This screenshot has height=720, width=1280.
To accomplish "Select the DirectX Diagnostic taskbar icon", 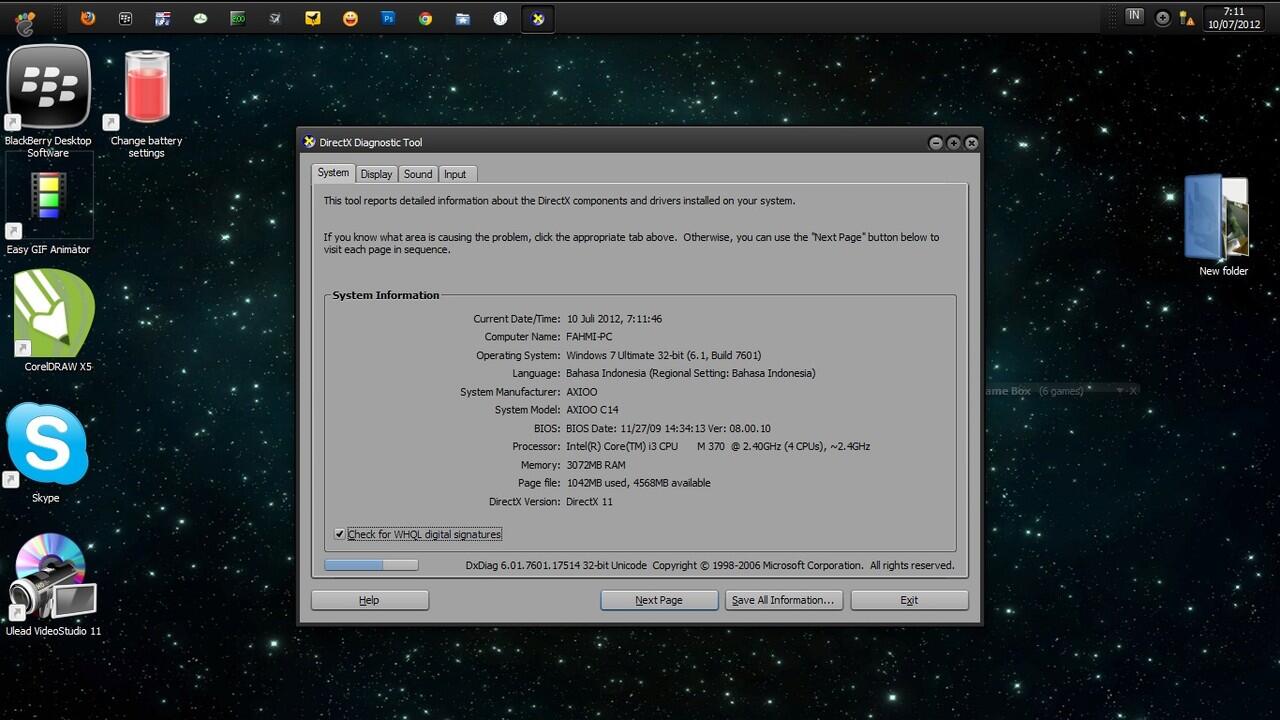I will [x=538, y=18].
